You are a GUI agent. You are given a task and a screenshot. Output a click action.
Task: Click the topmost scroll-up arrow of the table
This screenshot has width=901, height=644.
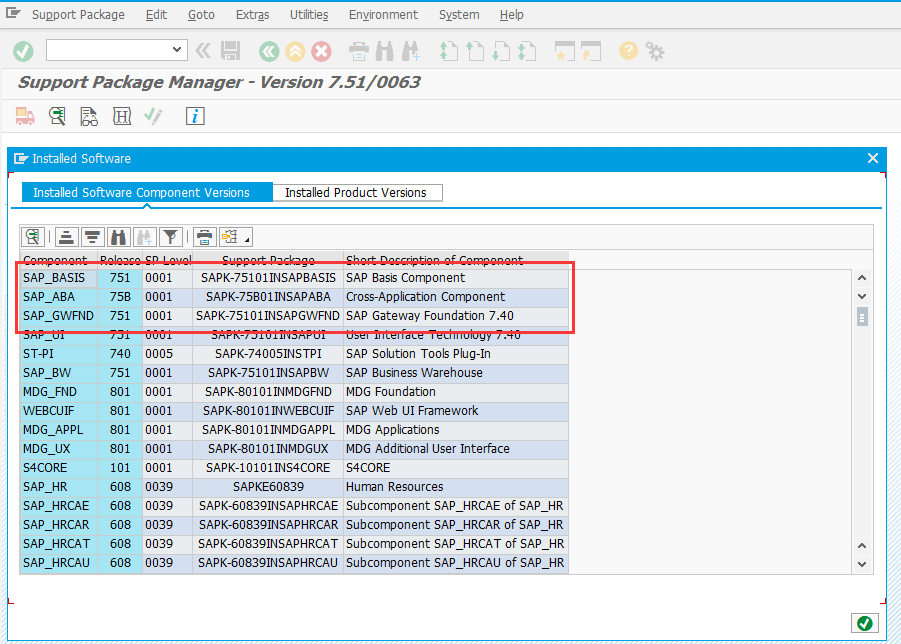click(x=862, y=278)
